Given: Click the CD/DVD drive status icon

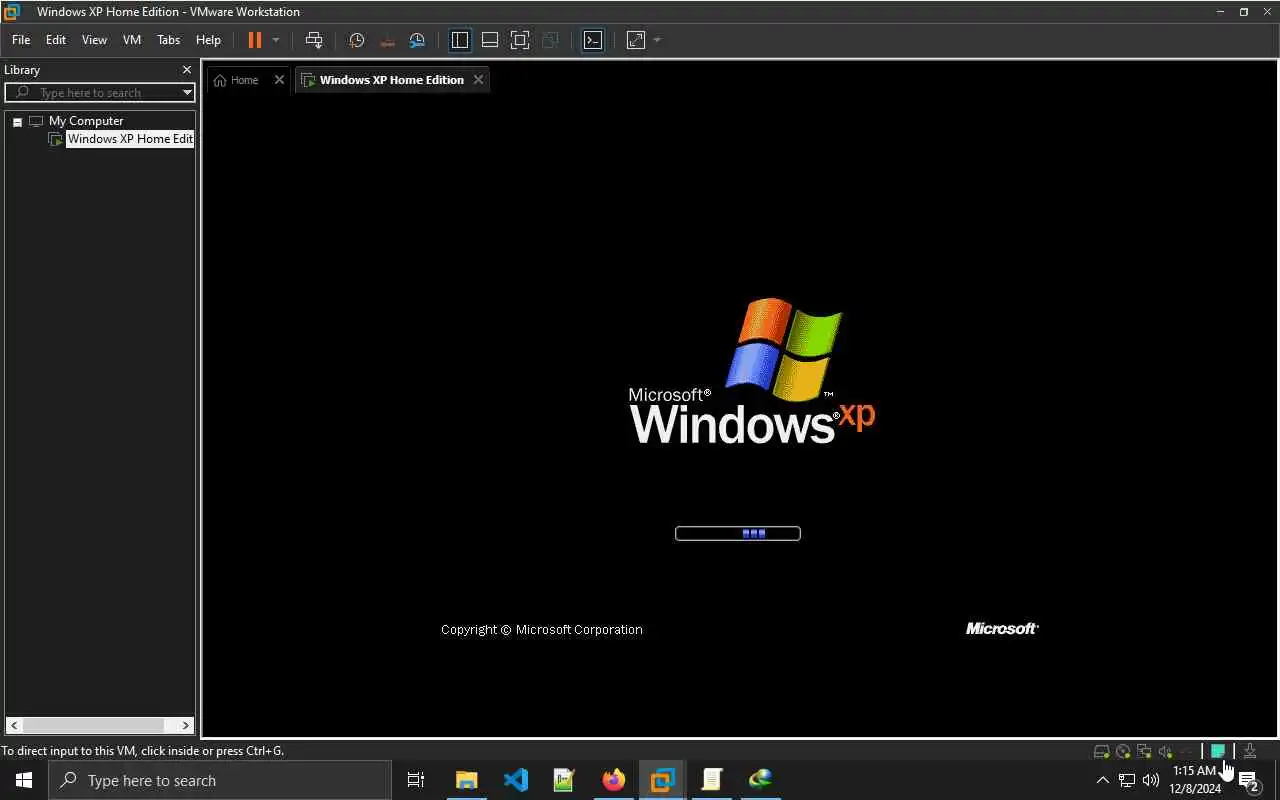Looking at the screenshot, I should pos(1123,751).
